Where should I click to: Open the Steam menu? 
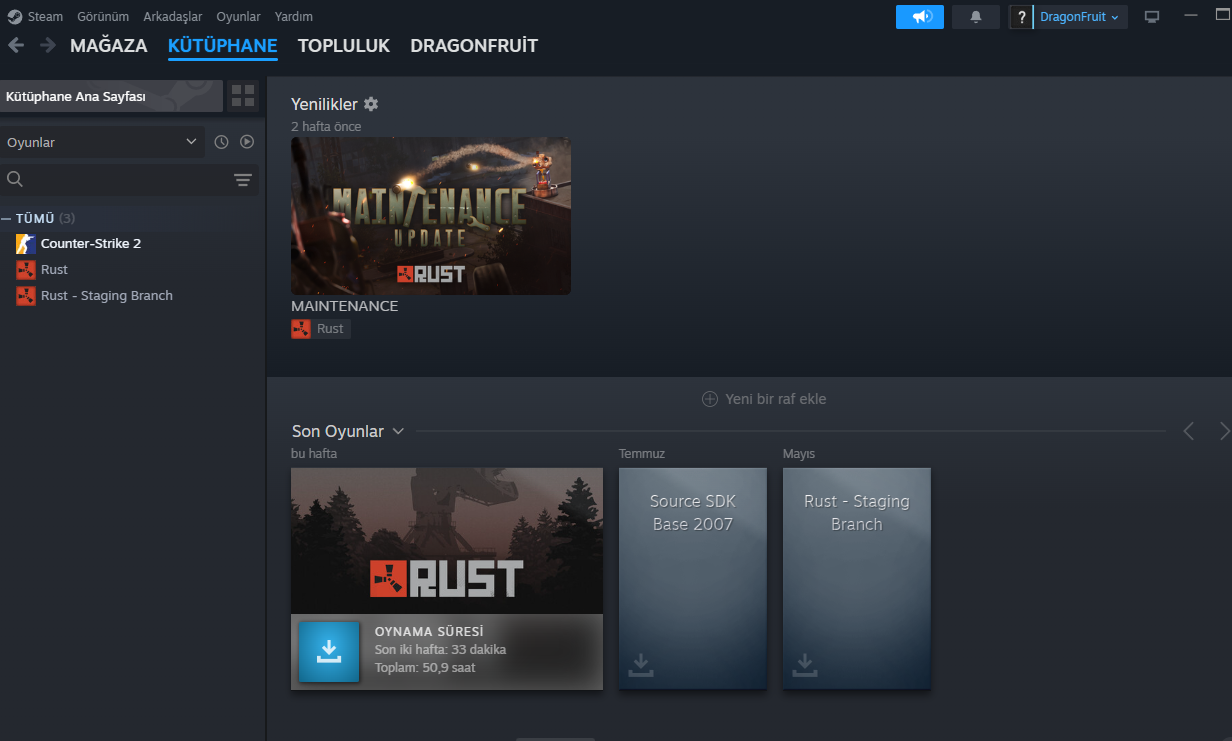pos(45,17)
